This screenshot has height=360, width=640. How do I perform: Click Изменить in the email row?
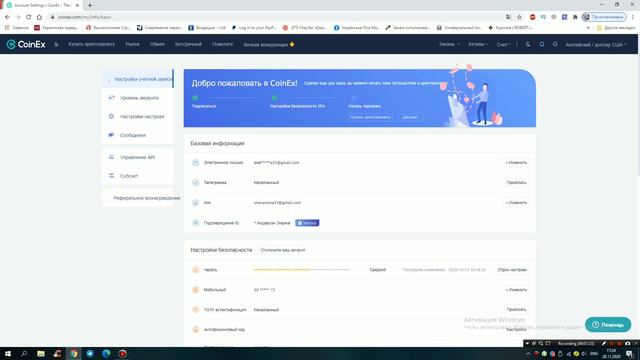coord(516,162)
